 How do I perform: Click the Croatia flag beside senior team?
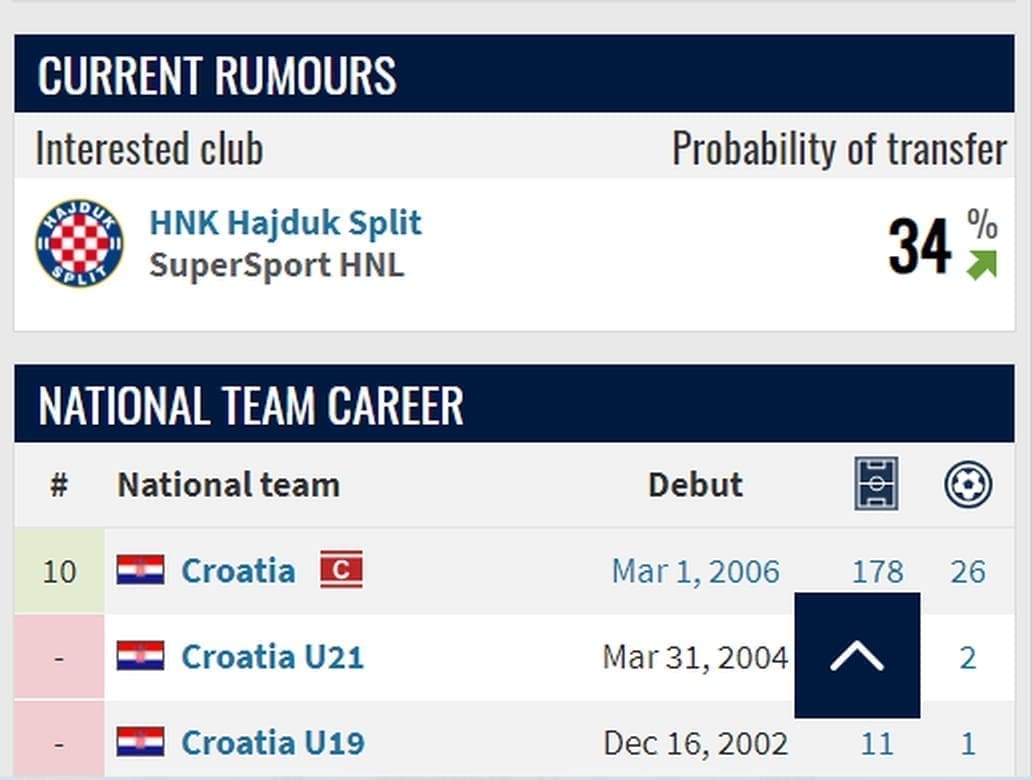(x=140, y=570)
